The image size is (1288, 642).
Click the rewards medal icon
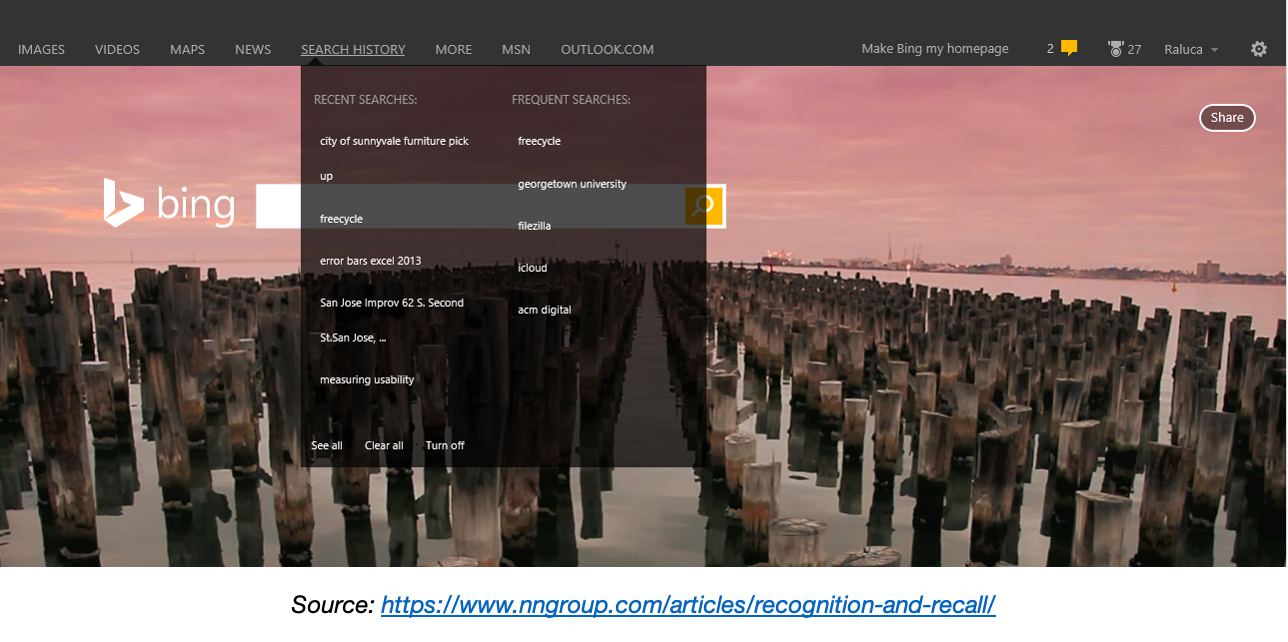(1115, 49)
